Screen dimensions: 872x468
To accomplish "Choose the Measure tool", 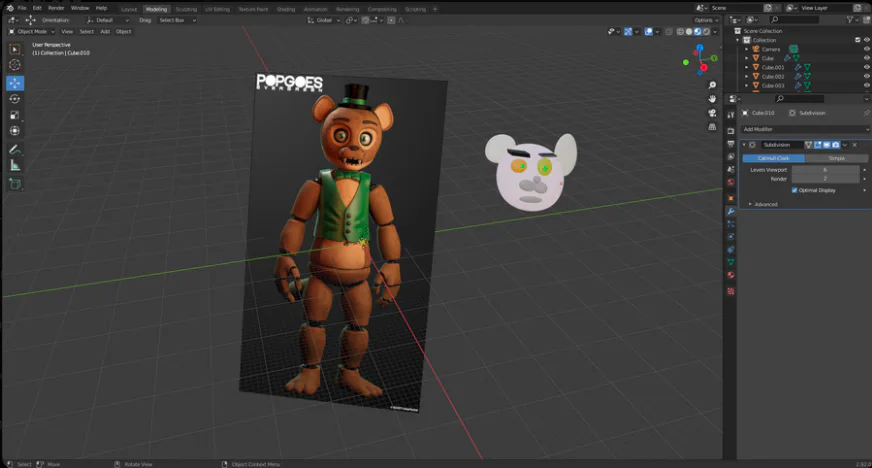I will point(15,165).
